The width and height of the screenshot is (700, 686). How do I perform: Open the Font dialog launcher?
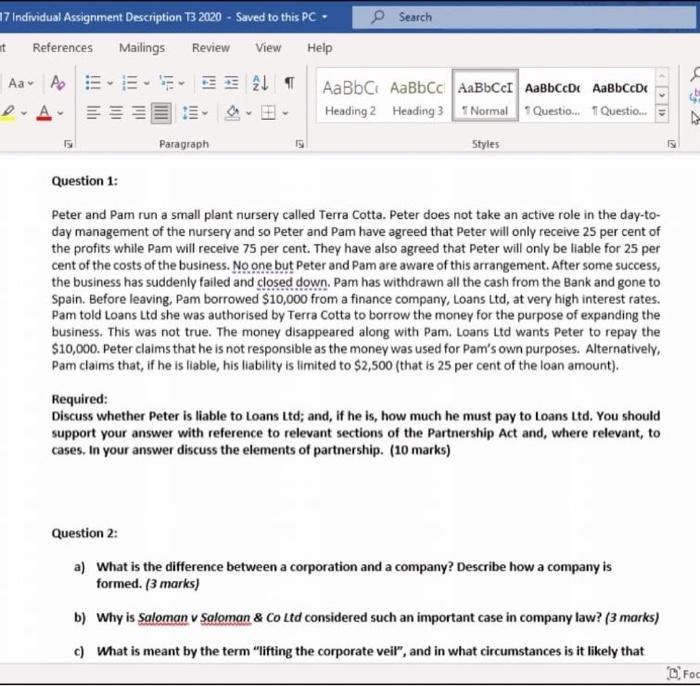click(x=68, y=144)
